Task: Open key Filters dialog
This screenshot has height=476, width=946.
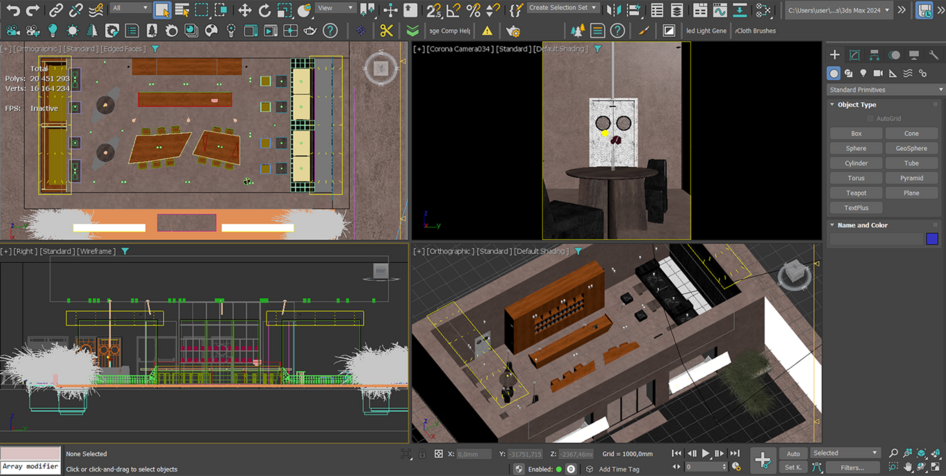Action: [852, 468]
